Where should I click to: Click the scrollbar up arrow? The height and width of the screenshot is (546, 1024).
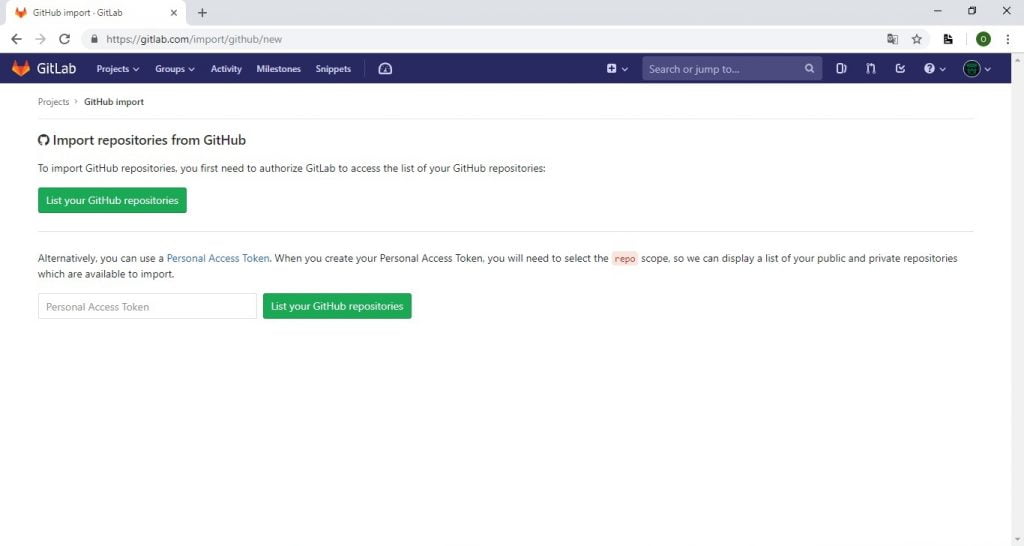pos(1017,59)
